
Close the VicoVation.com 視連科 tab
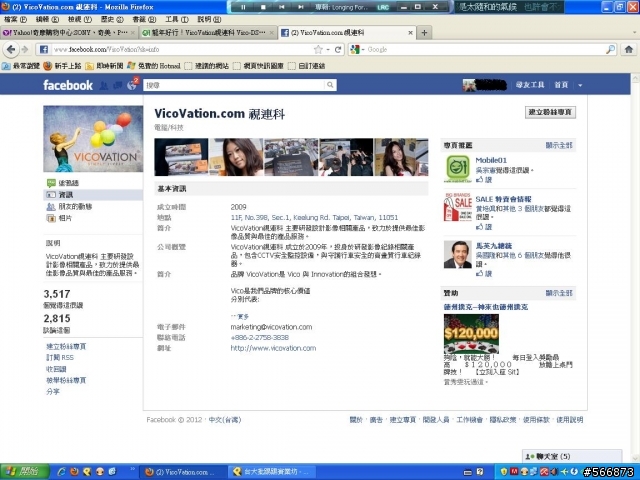[x=410, y=33]
